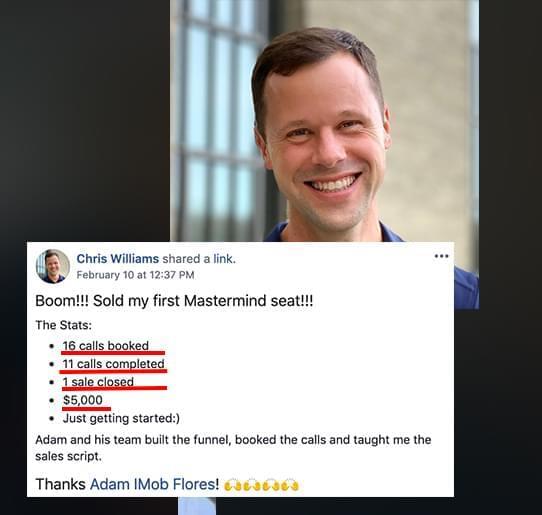Click the 'Adam and his team built the funnel' sentence
This screenshot has height=515, width=542.
233,440
